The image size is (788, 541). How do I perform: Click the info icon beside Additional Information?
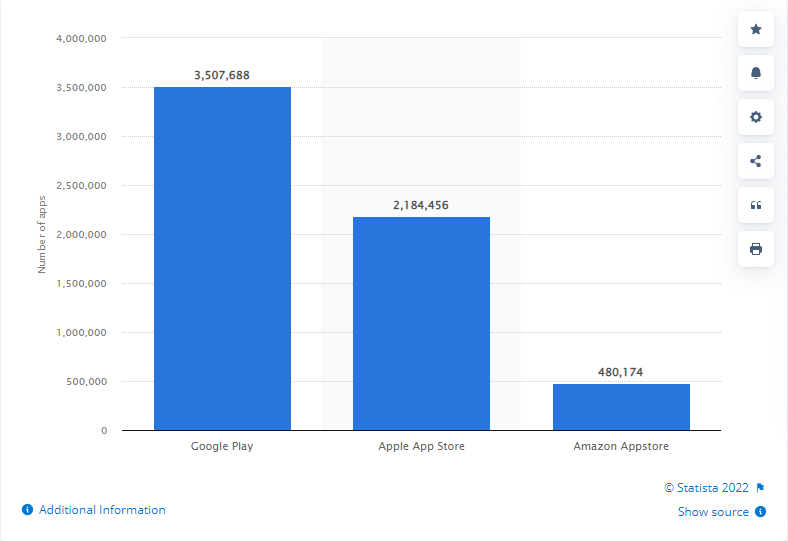pos(28,510)
